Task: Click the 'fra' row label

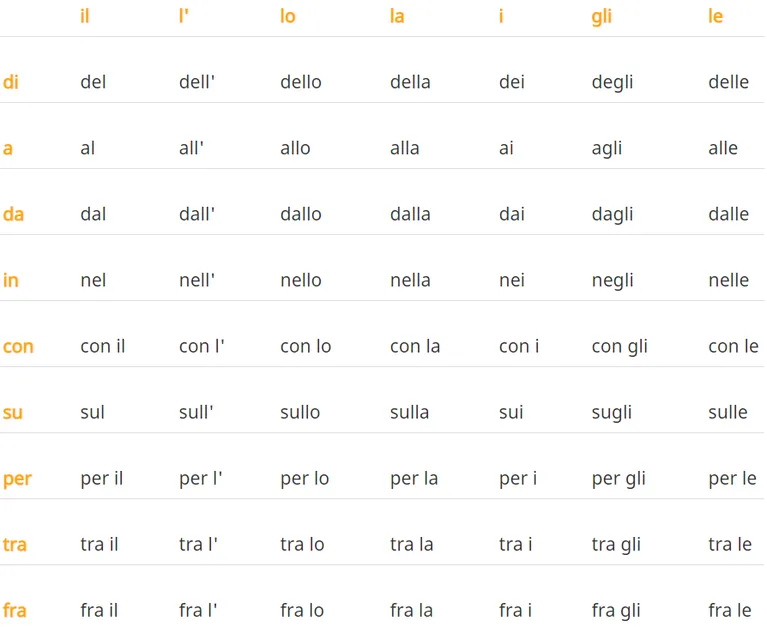Action: (x=15, y=610)
